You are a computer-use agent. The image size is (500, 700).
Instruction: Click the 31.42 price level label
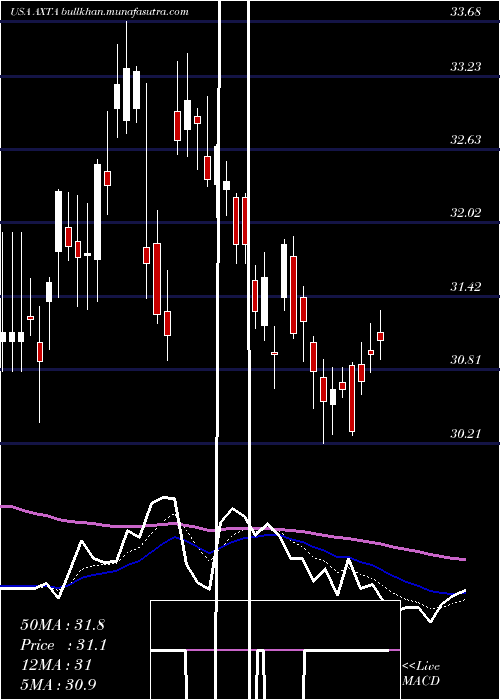(466, 287)
